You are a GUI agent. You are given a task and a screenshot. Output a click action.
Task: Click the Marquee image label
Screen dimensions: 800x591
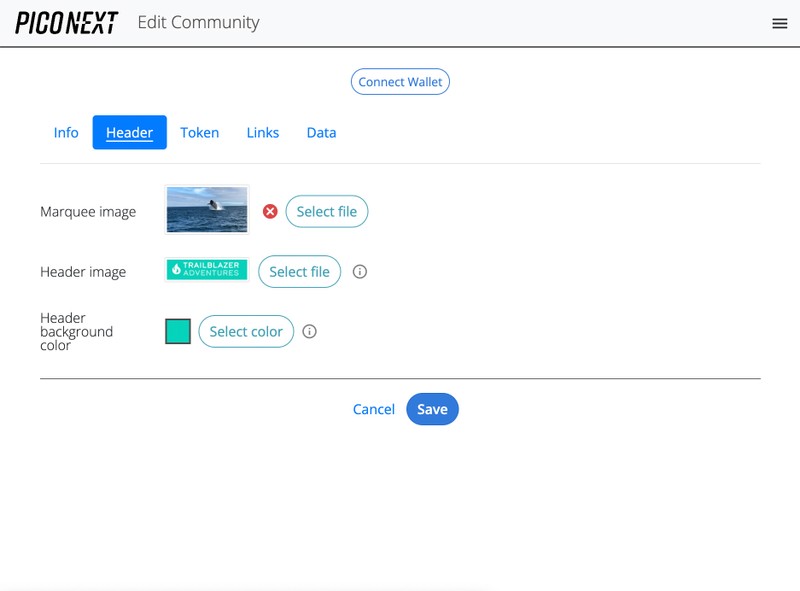coord(88,212)
